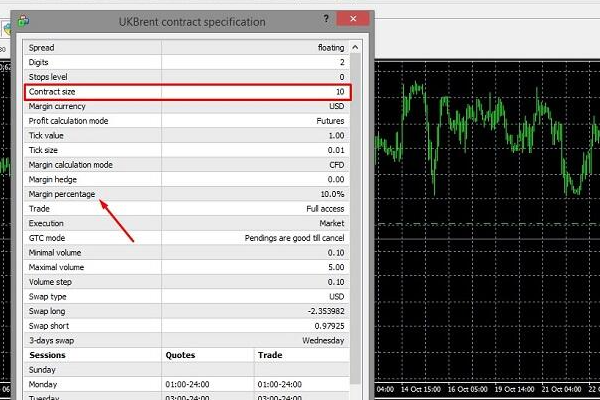Click the help question mark button
600x400 pixels.
[x=327, y=20]
